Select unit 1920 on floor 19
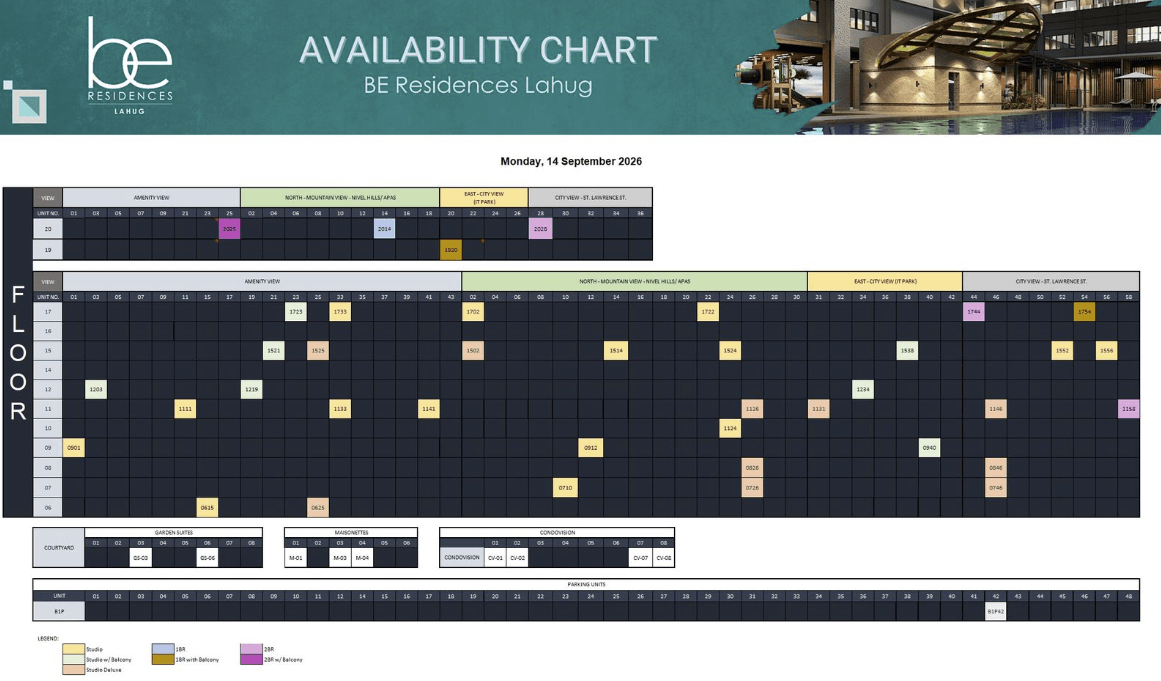 pyautogui.click(x=451, y=249)
